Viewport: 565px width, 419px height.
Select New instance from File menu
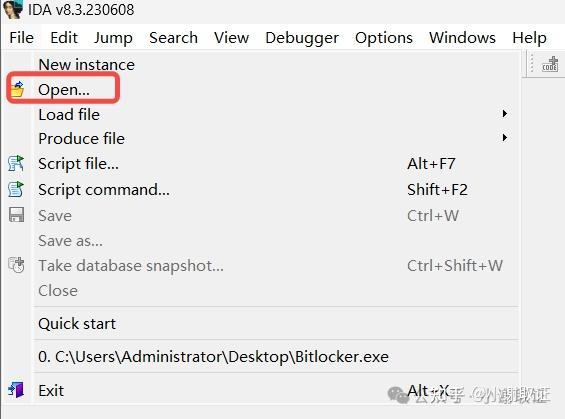[x=86, y=65]
